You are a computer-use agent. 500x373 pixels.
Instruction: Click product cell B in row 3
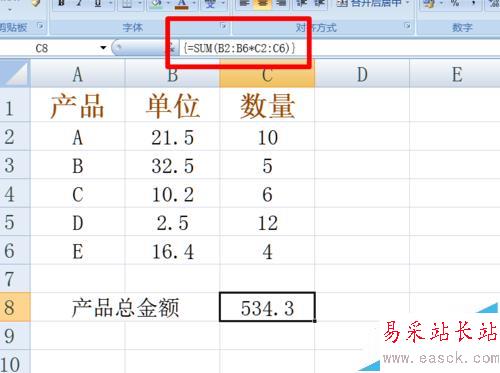pyautogui.click(x=78, y=165)
